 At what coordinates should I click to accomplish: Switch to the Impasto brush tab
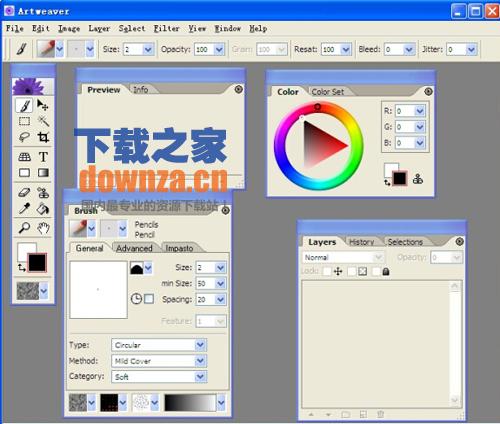click(x=179, y=248)
